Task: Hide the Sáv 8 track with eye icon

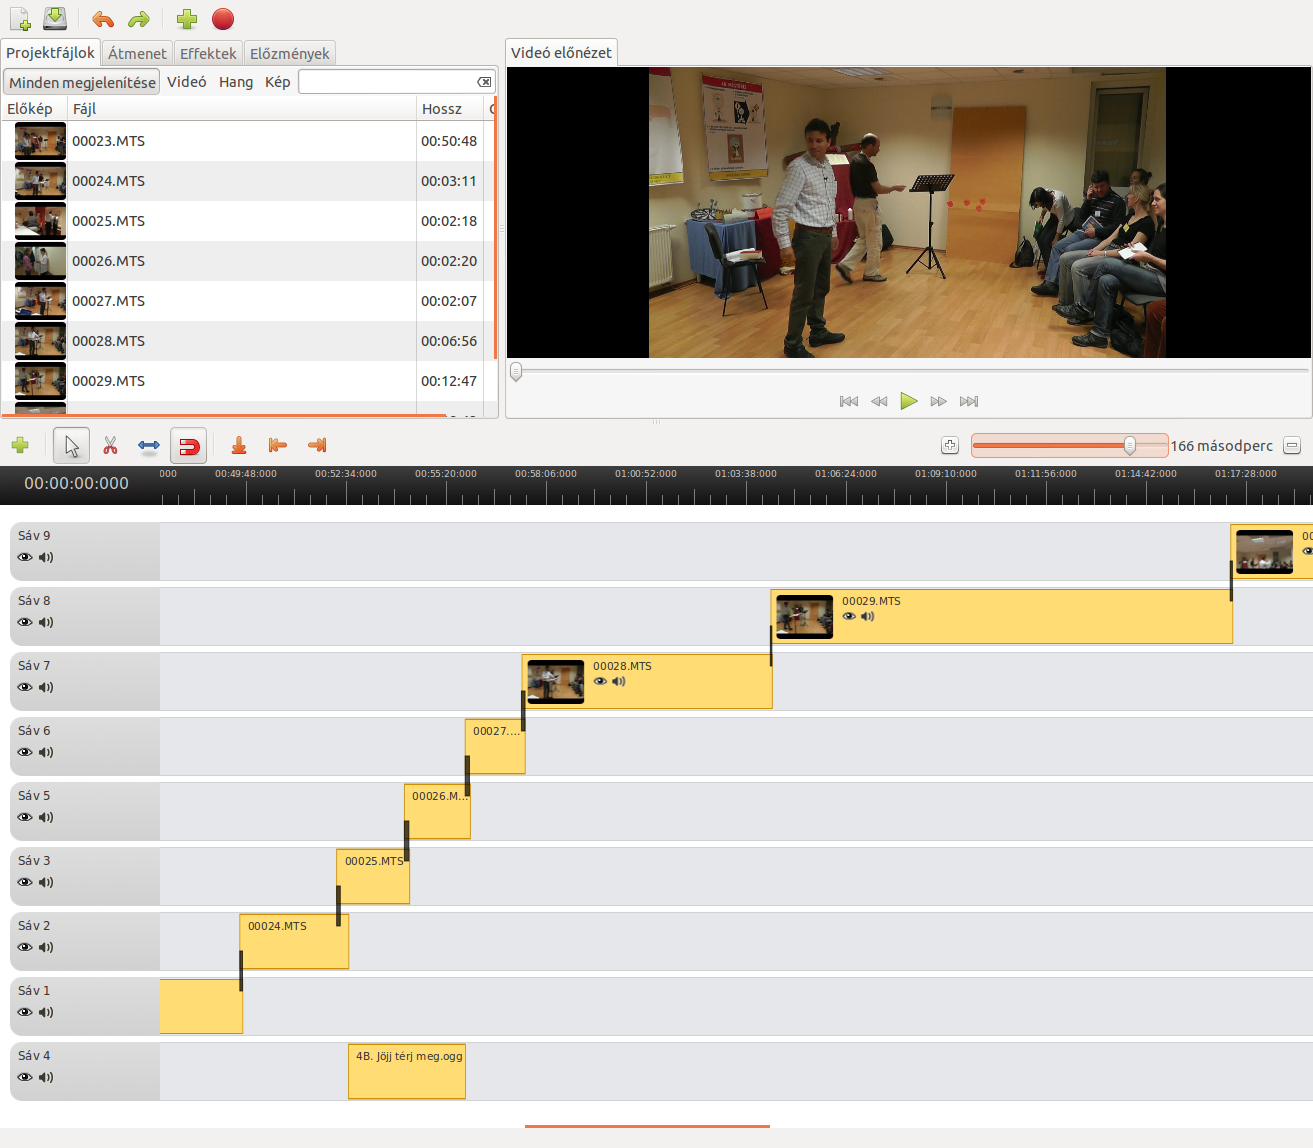Action: pyautogui.click(x=25, y=622)
